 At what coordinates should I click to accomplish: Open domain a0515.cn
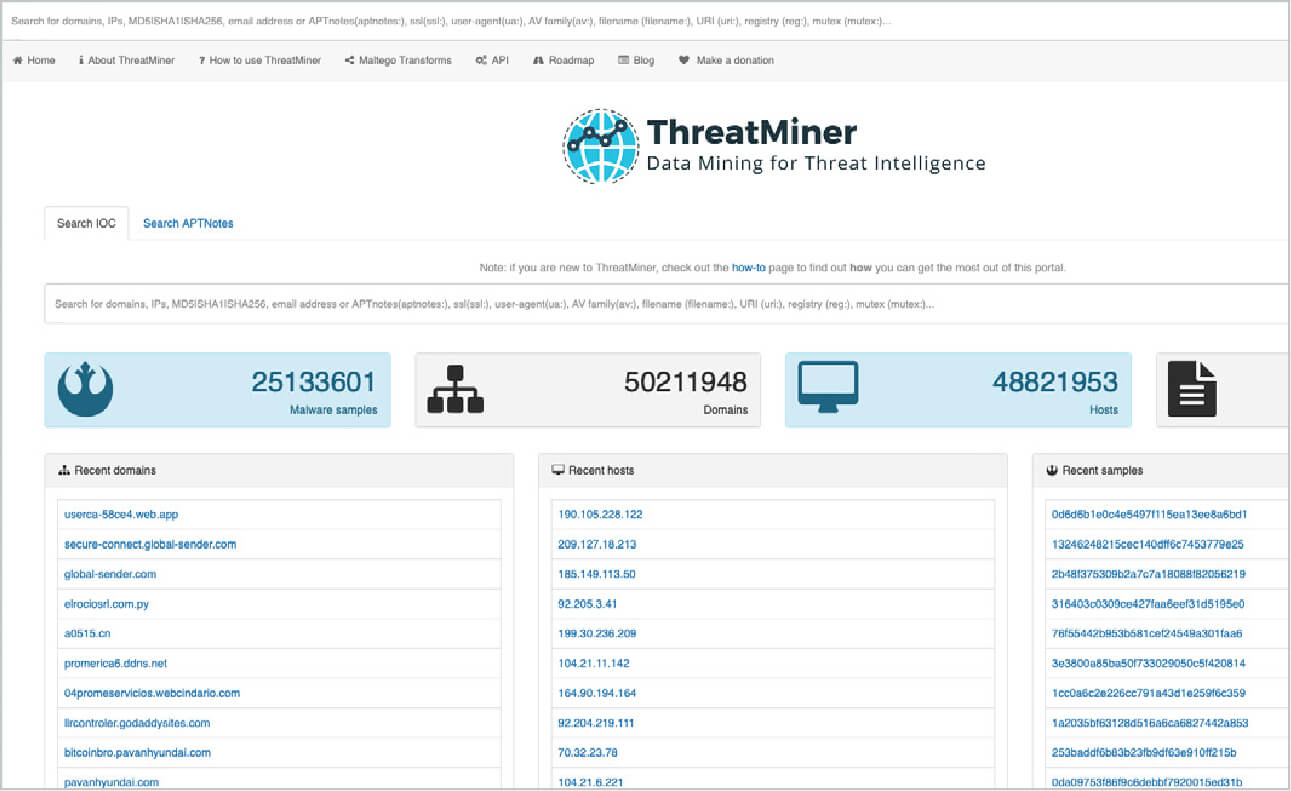coord(87,633)
